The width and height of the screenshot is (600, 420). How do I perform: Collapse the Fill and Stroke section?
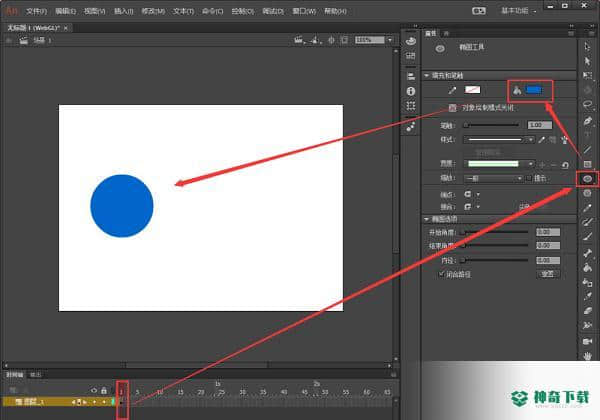pyautogui.click(x=427, y=75)
